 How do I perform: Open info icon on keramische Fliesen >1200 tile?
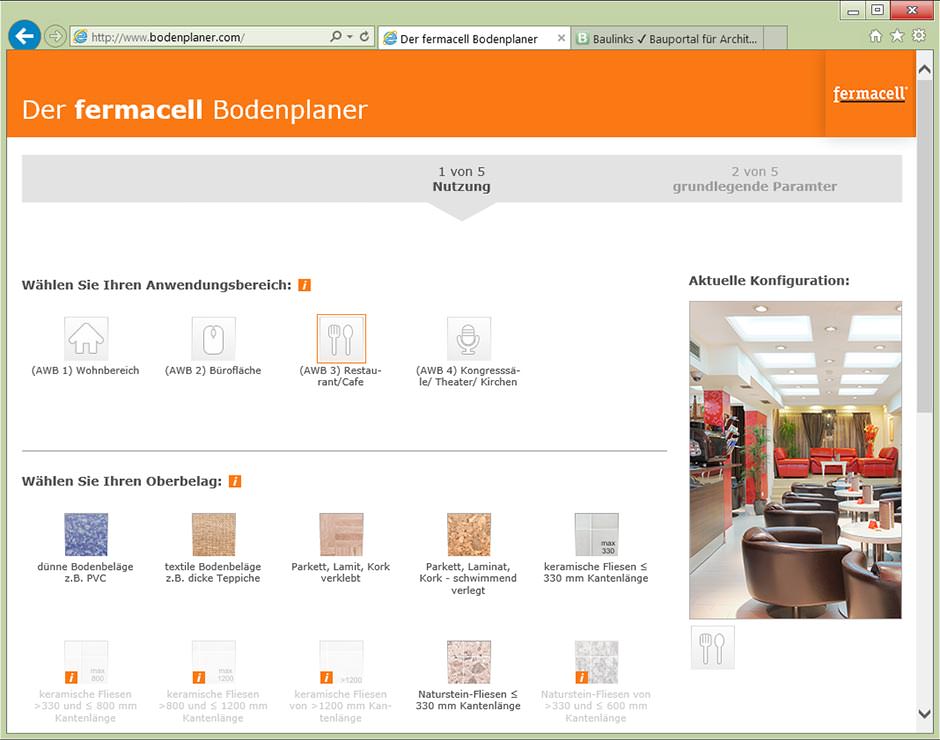(327, 677)
